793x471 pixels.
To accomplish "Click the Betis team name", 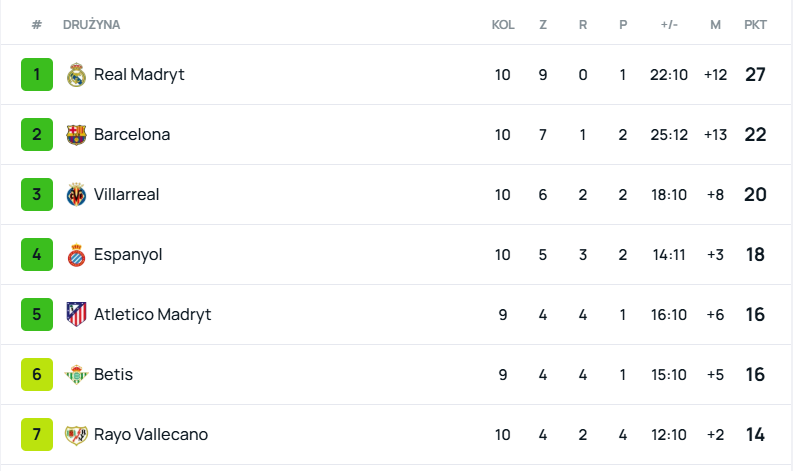I will tap(114, 375).
